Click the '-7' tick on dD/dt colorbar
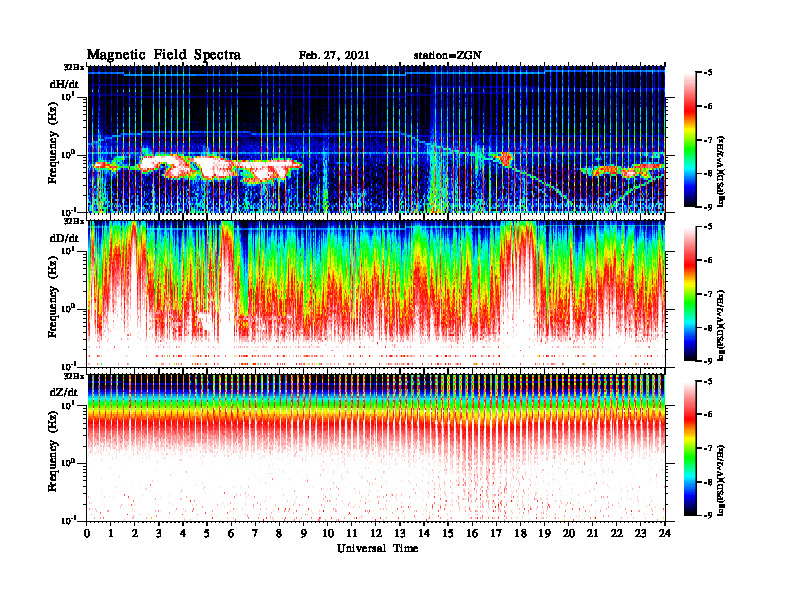The image size is (792, 612). (708, 294)
